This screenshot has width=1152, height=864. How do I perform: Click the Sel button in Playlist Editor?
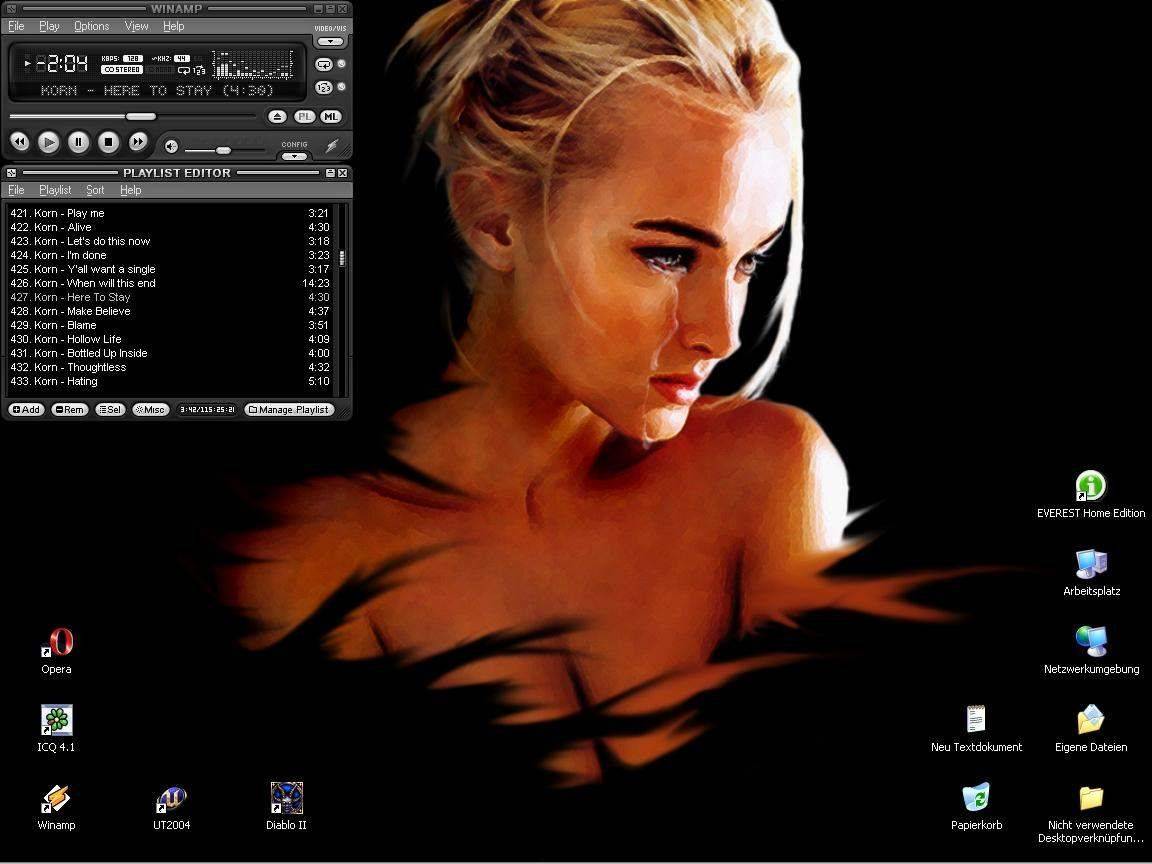click(x=110, y=409)
